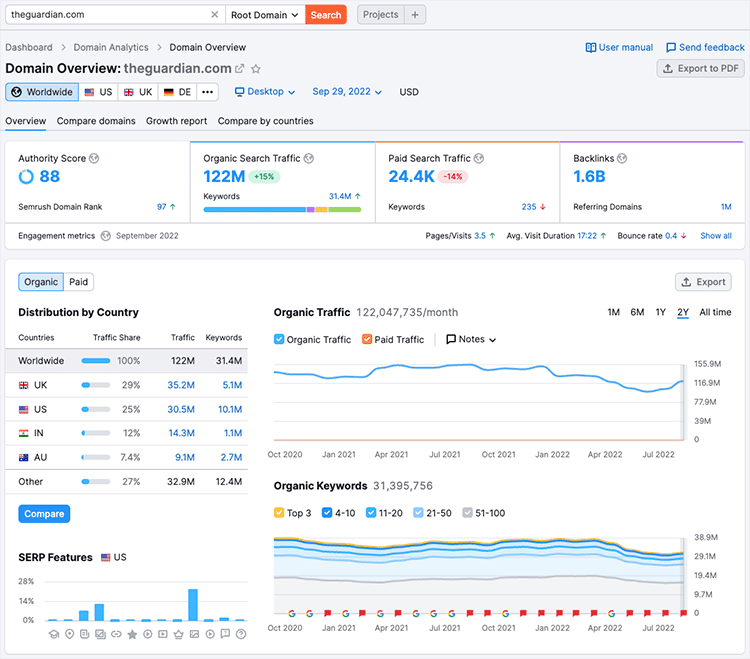Viewport: 750px width, 659px height.
Task: Select the graduation cap SERP feature icon
Action: point(54,634)
